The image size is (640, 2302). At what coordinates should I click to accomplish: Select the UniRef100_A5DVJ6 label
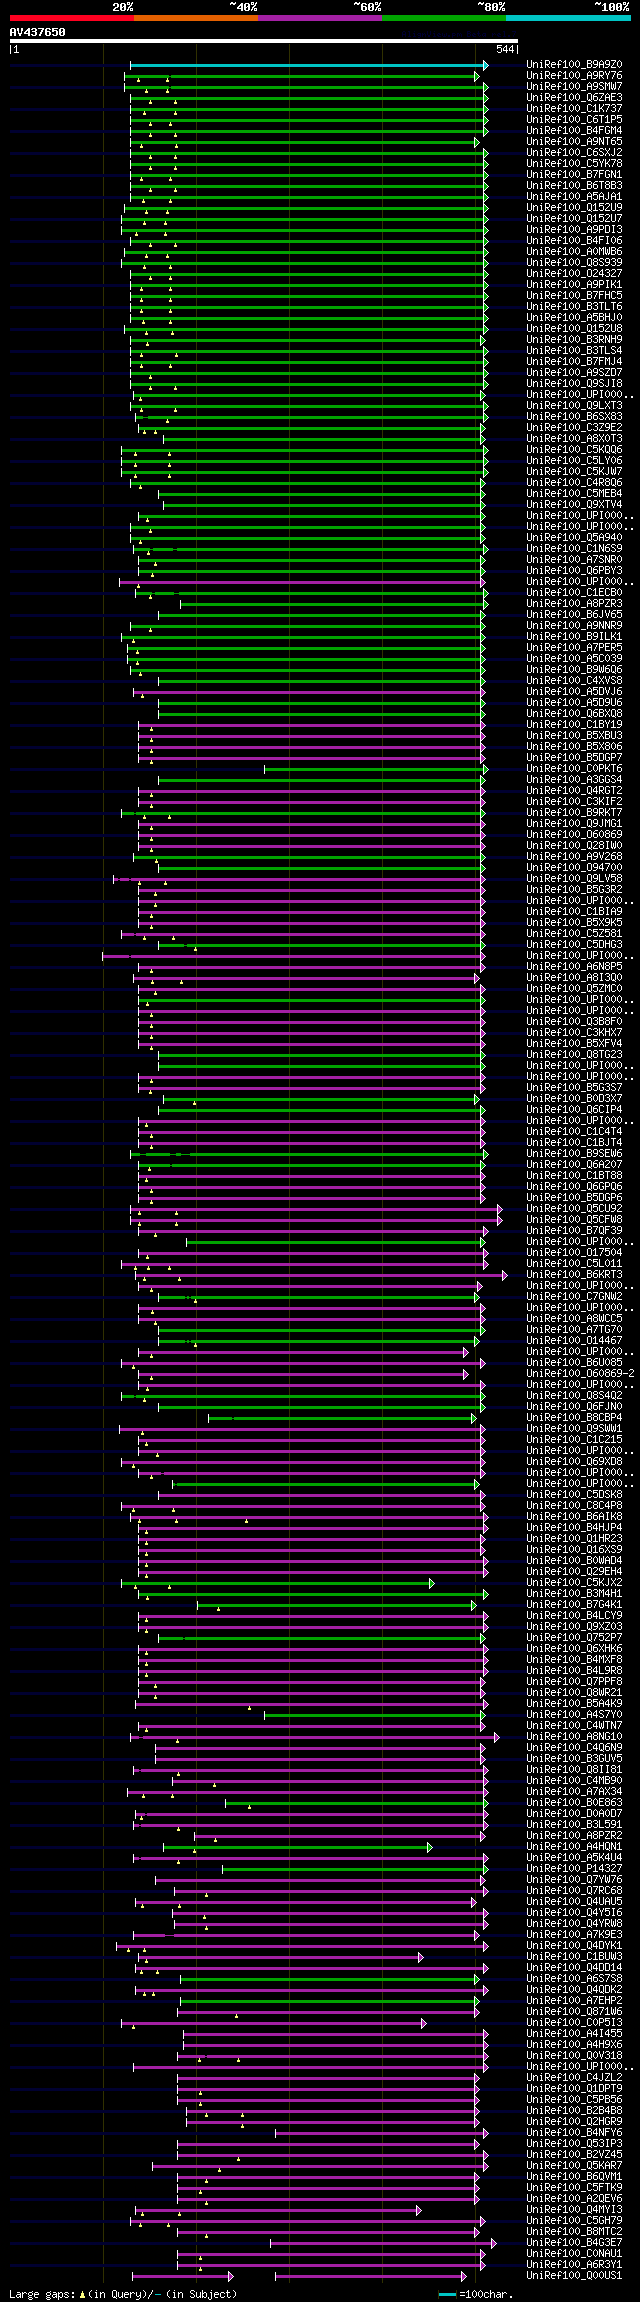pyautogui.click(x=574, y=692)
